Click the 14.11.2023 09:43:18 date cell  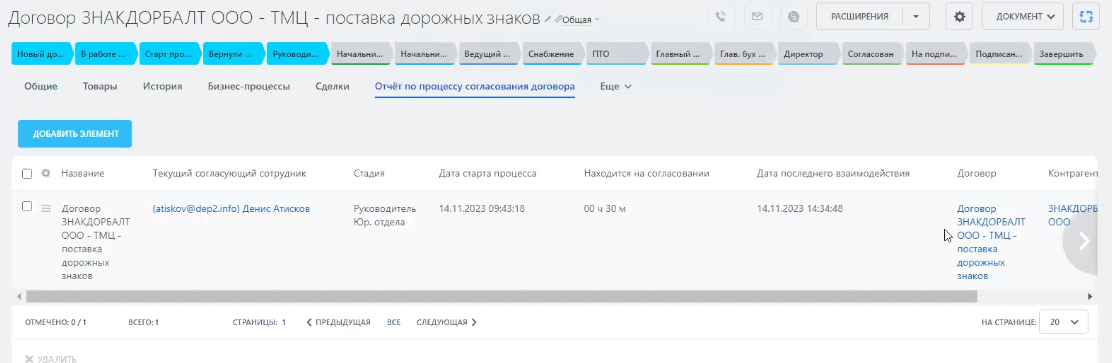pyautogui.click(x=482, y=208)
